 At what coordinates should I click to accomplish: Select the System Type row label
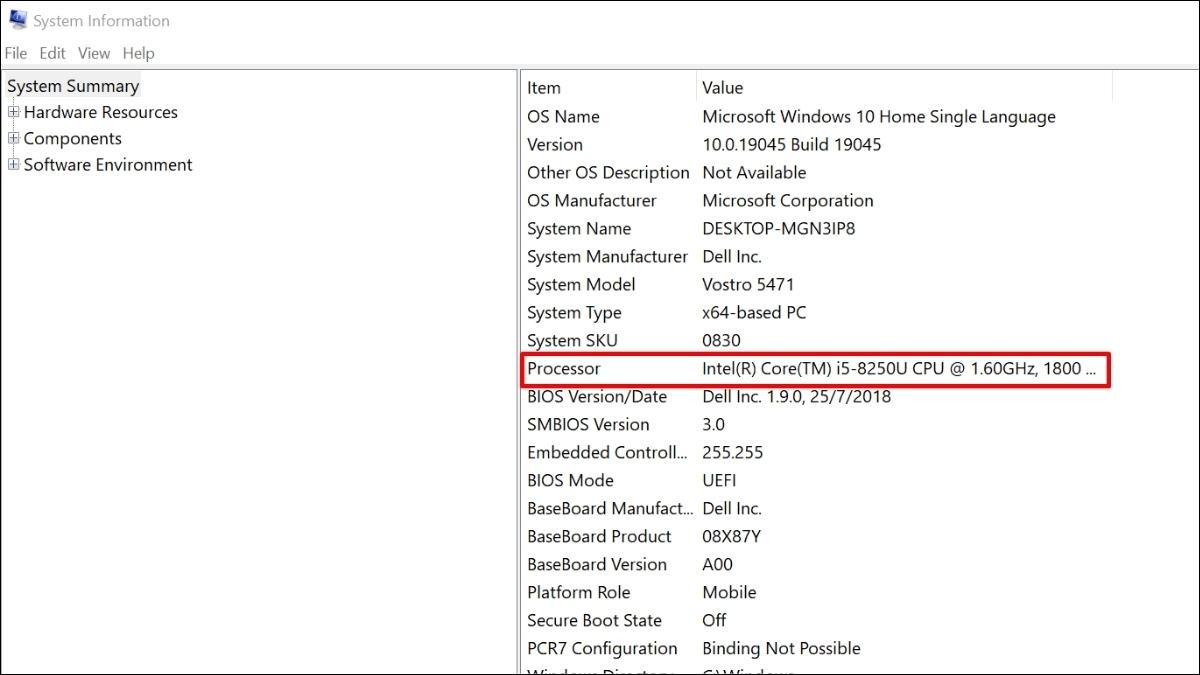coord(575,313)
